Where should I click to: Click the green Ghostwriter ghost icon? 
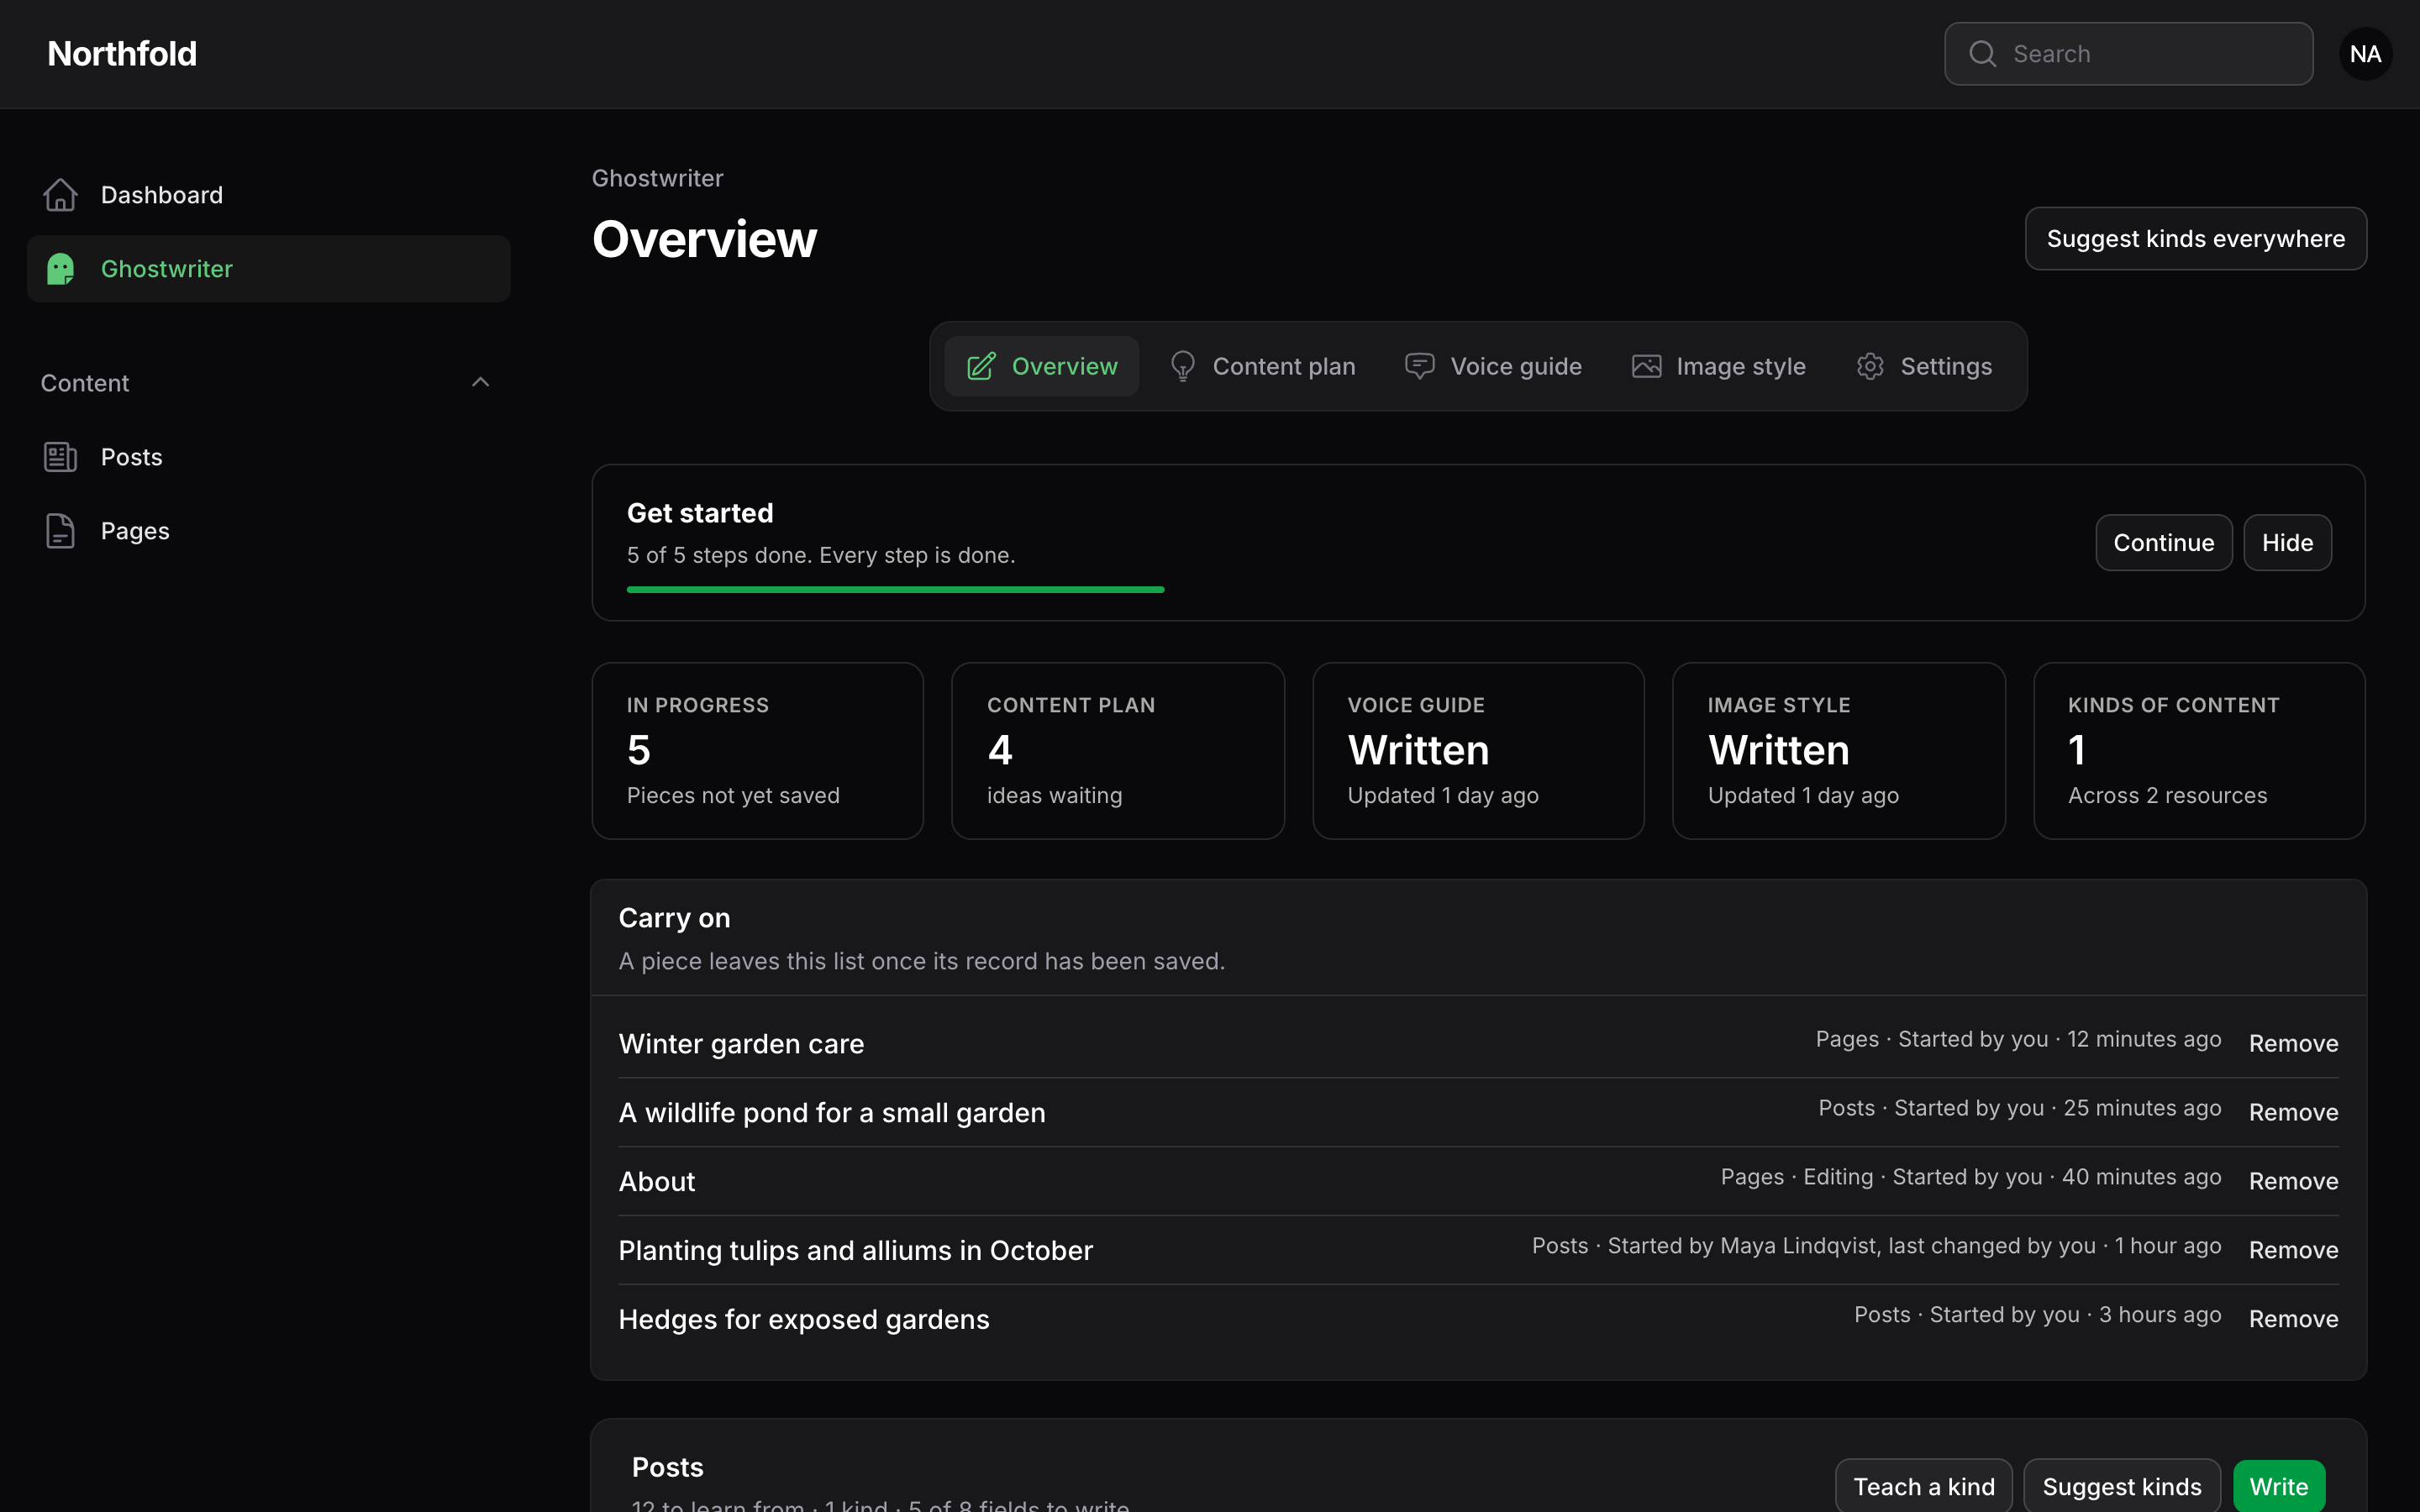60,269
